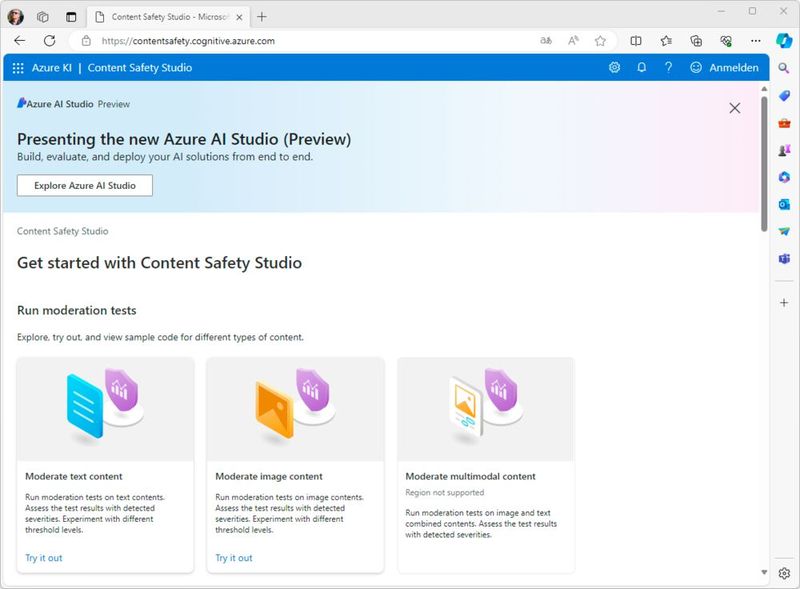Open notifications bell in Azure header
The width and height of the screenshot is (800, 589).
pyautogui.click(x=641, y=67)
